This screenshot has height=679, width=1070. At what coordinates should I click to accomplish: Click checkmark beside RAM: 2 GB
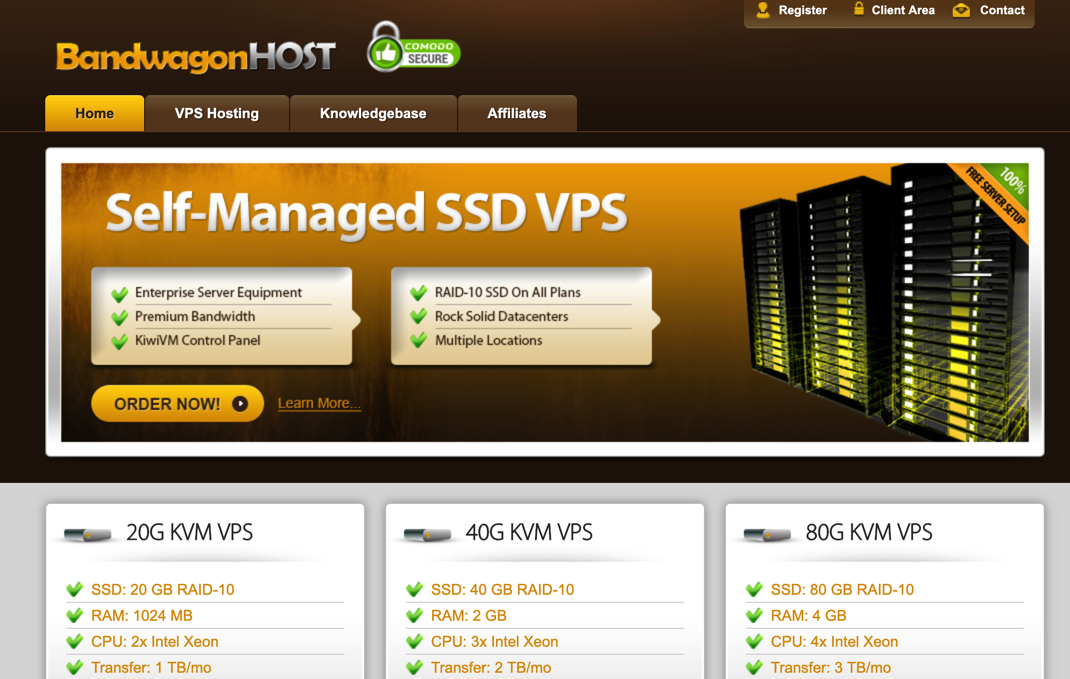pos(414,615)
